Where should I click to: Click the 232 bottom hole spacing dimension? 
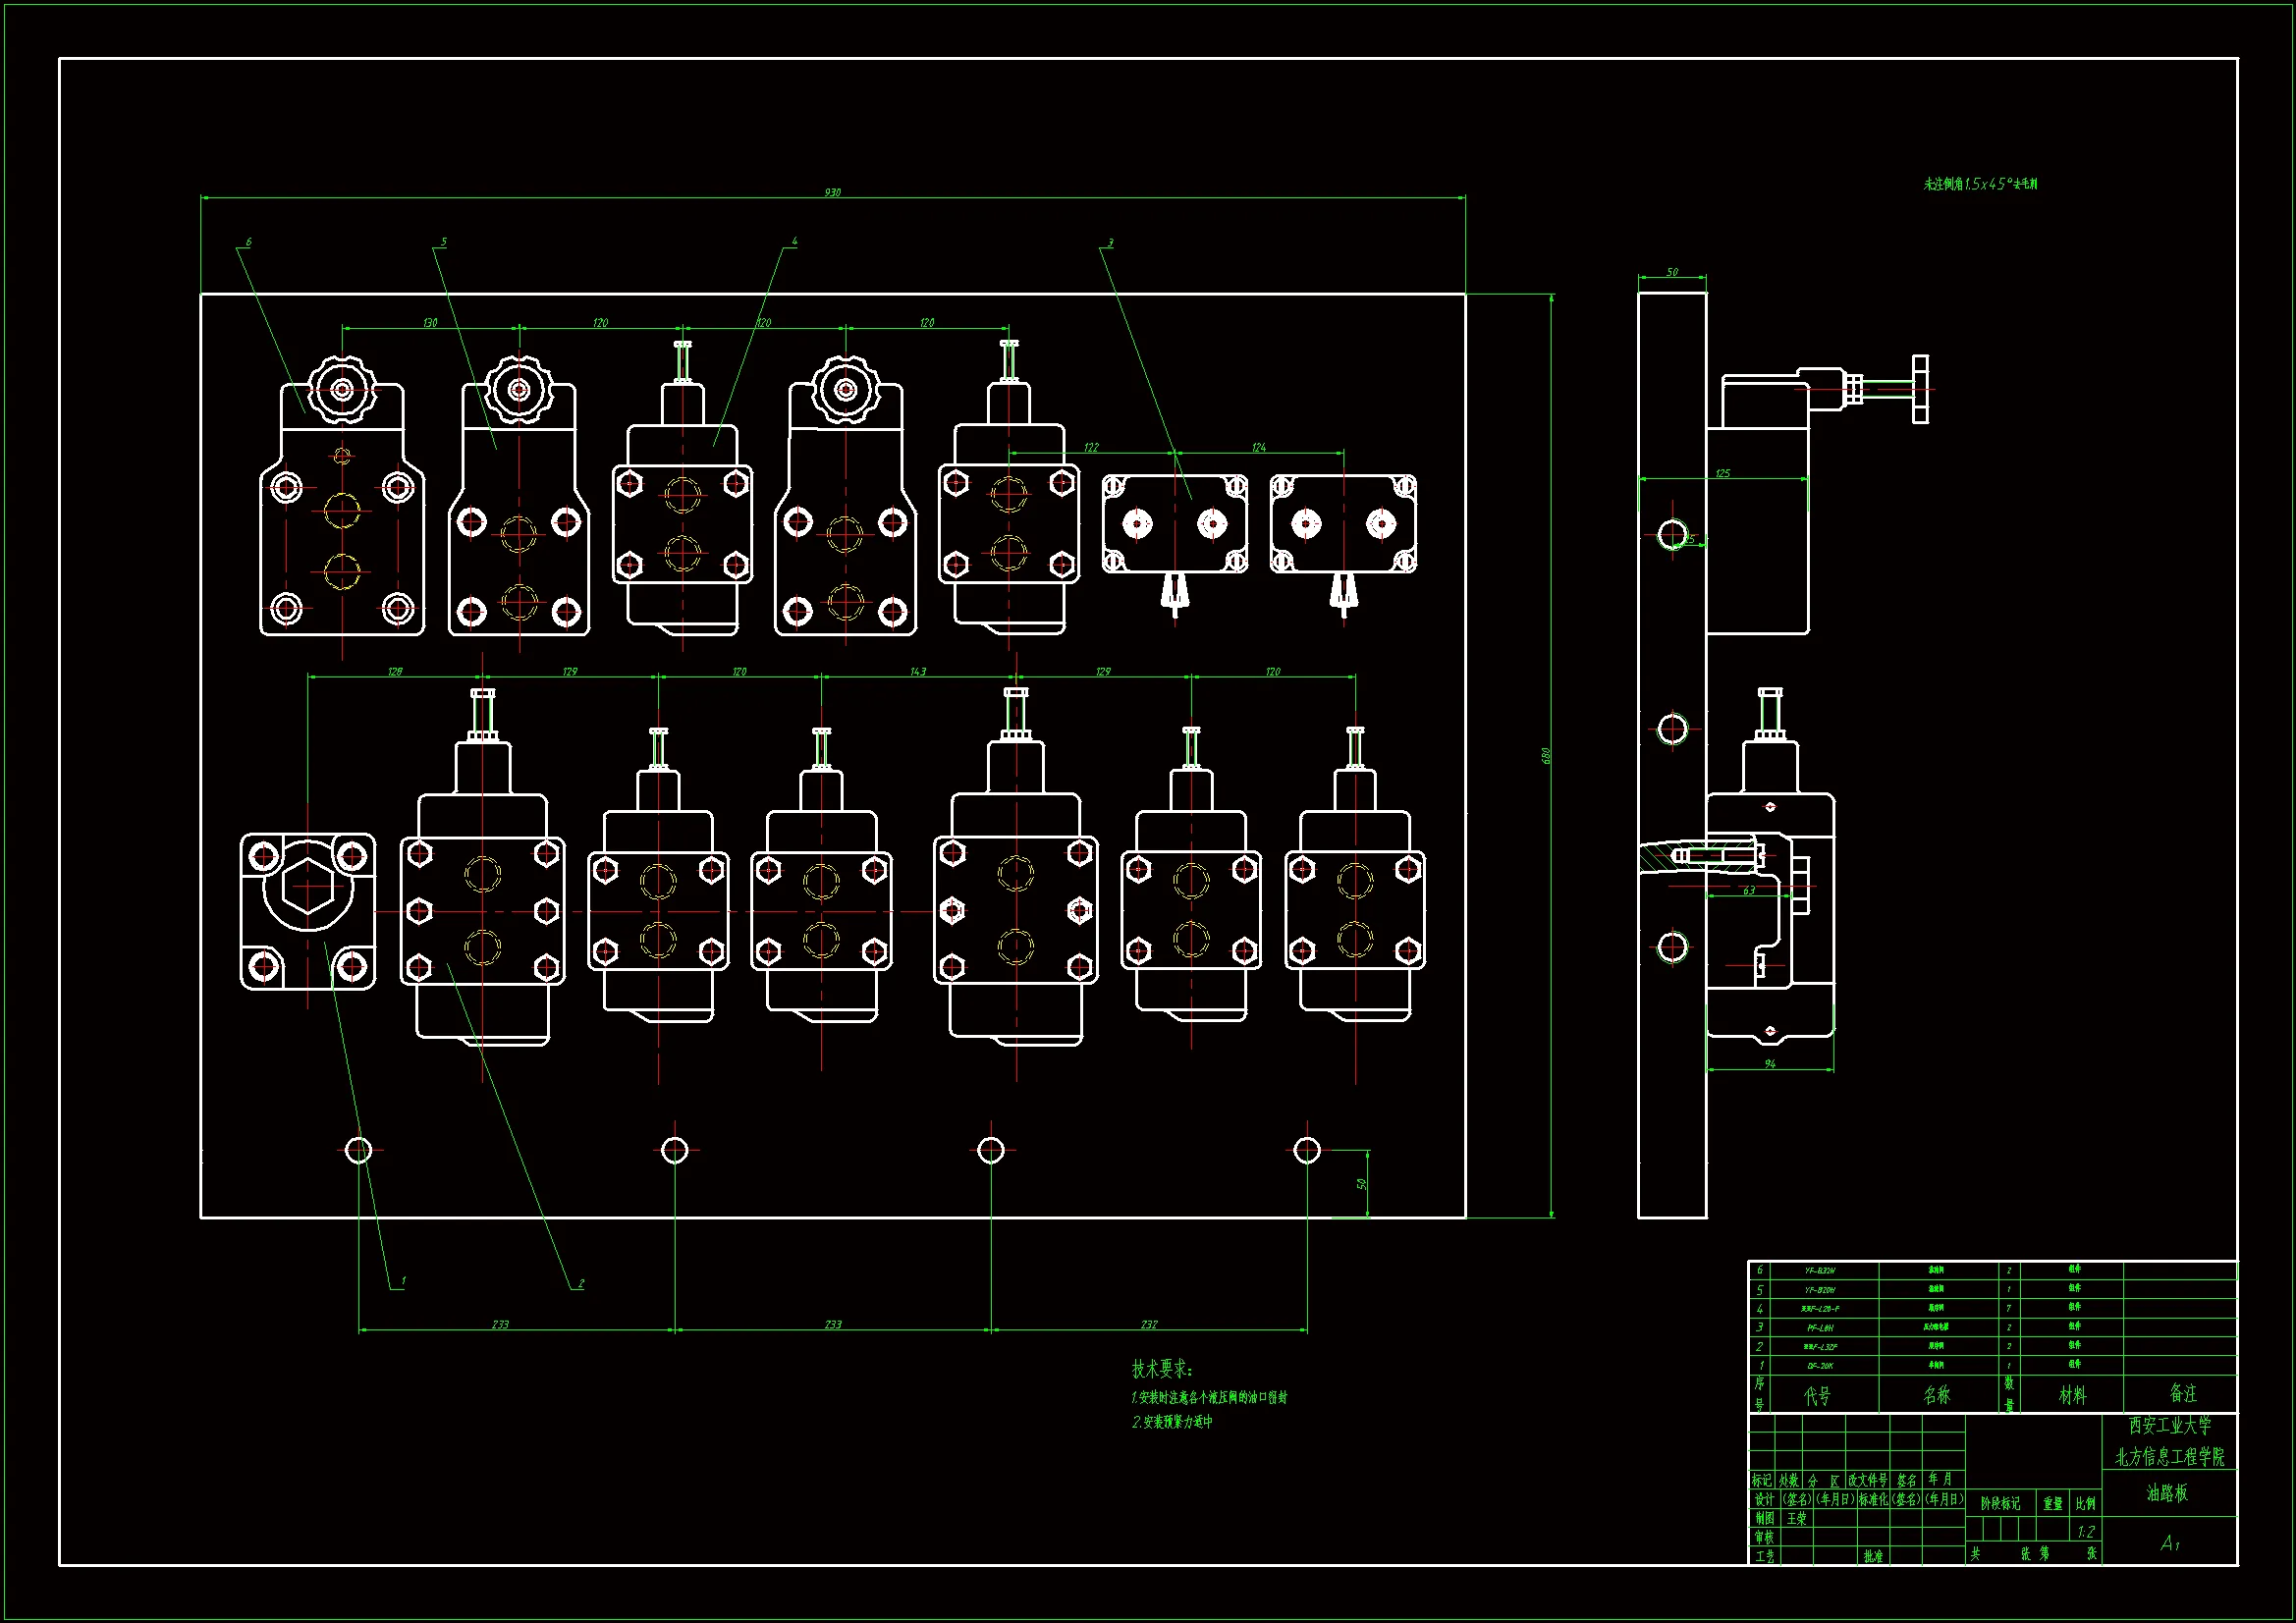point(1149,1324)
